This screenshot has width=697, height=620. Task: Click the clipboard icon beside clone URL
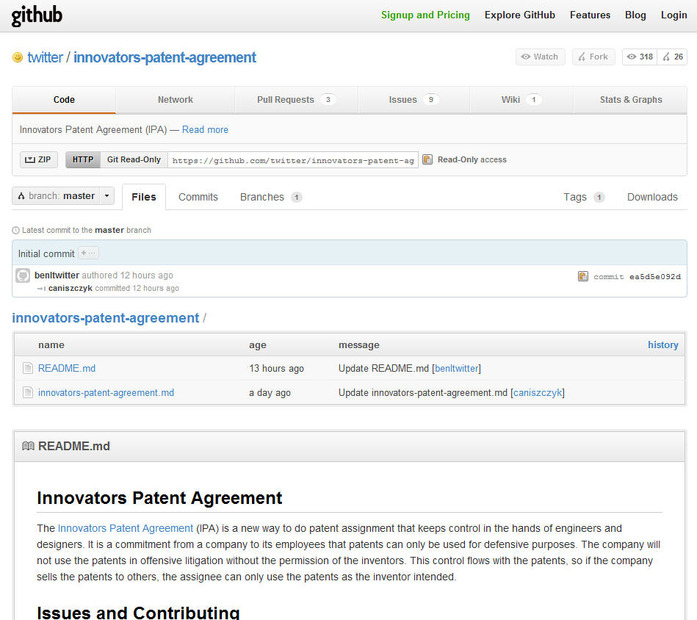[x=427, y=159]
